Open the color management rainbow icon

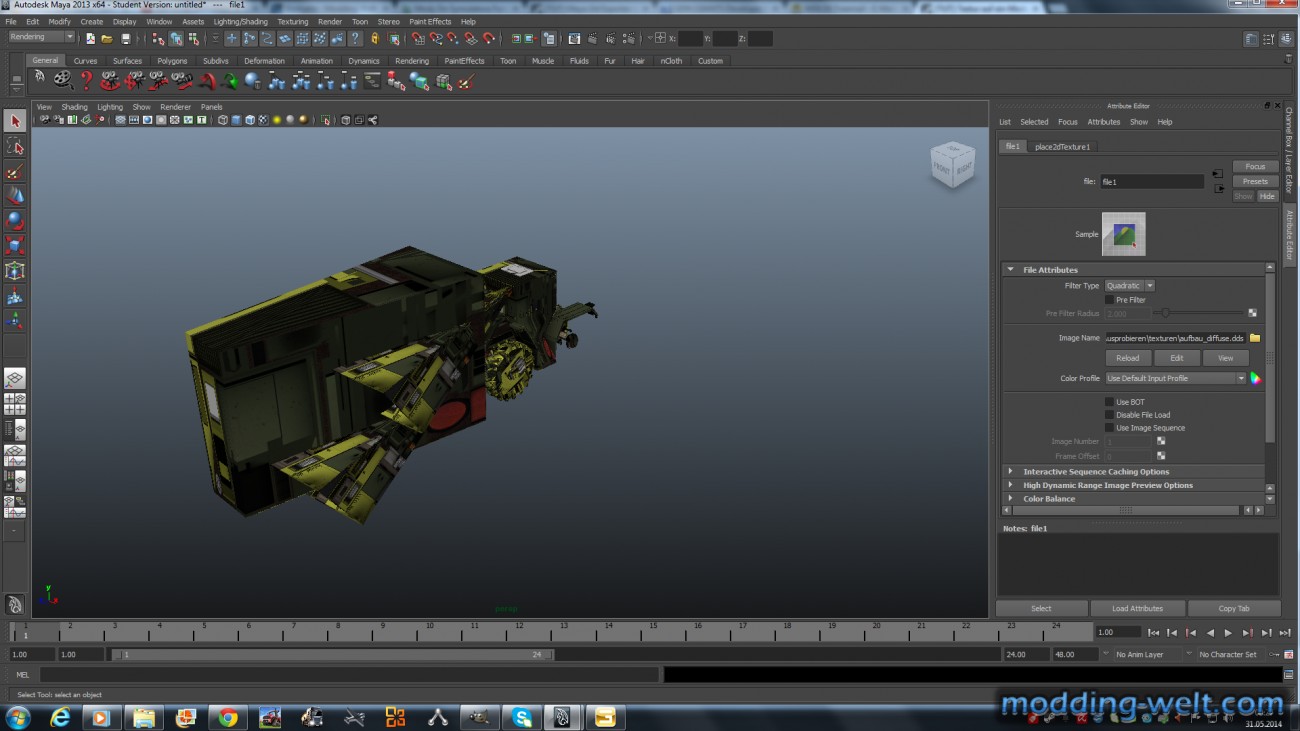1255,378
